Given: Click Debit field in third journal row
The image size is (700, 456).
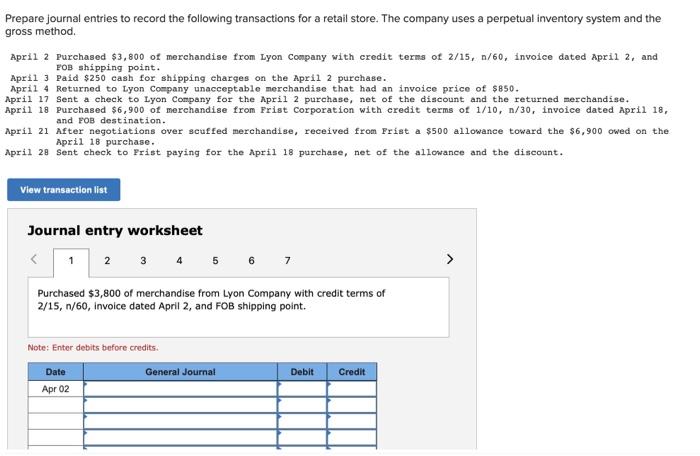Looking at the screenshot, I should point(302,421).
